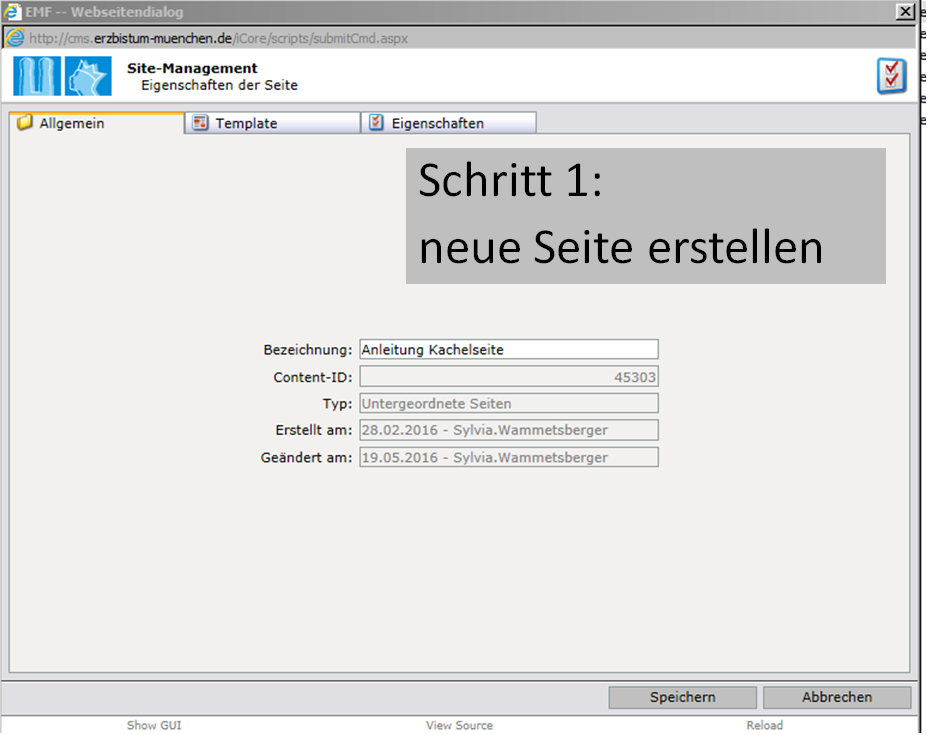Close the Webseitendialog window

pyautogui.click(x=905, y=11)
